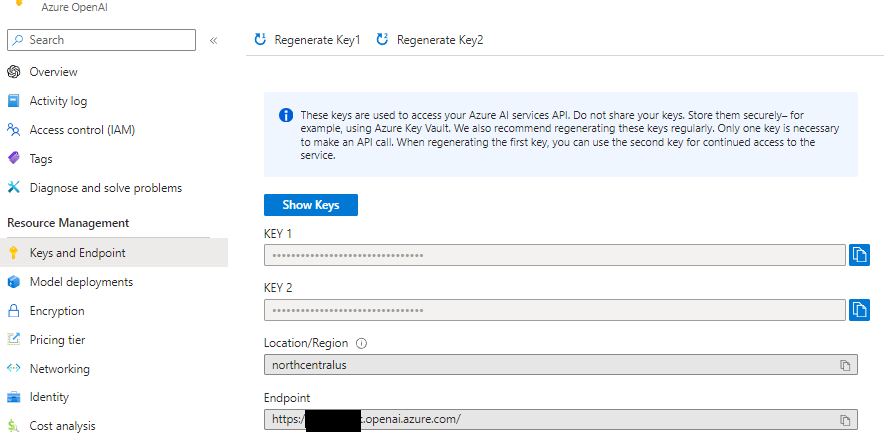Select Model deployments in sidebar
This screenshot has height=444, width=884.
81,282
